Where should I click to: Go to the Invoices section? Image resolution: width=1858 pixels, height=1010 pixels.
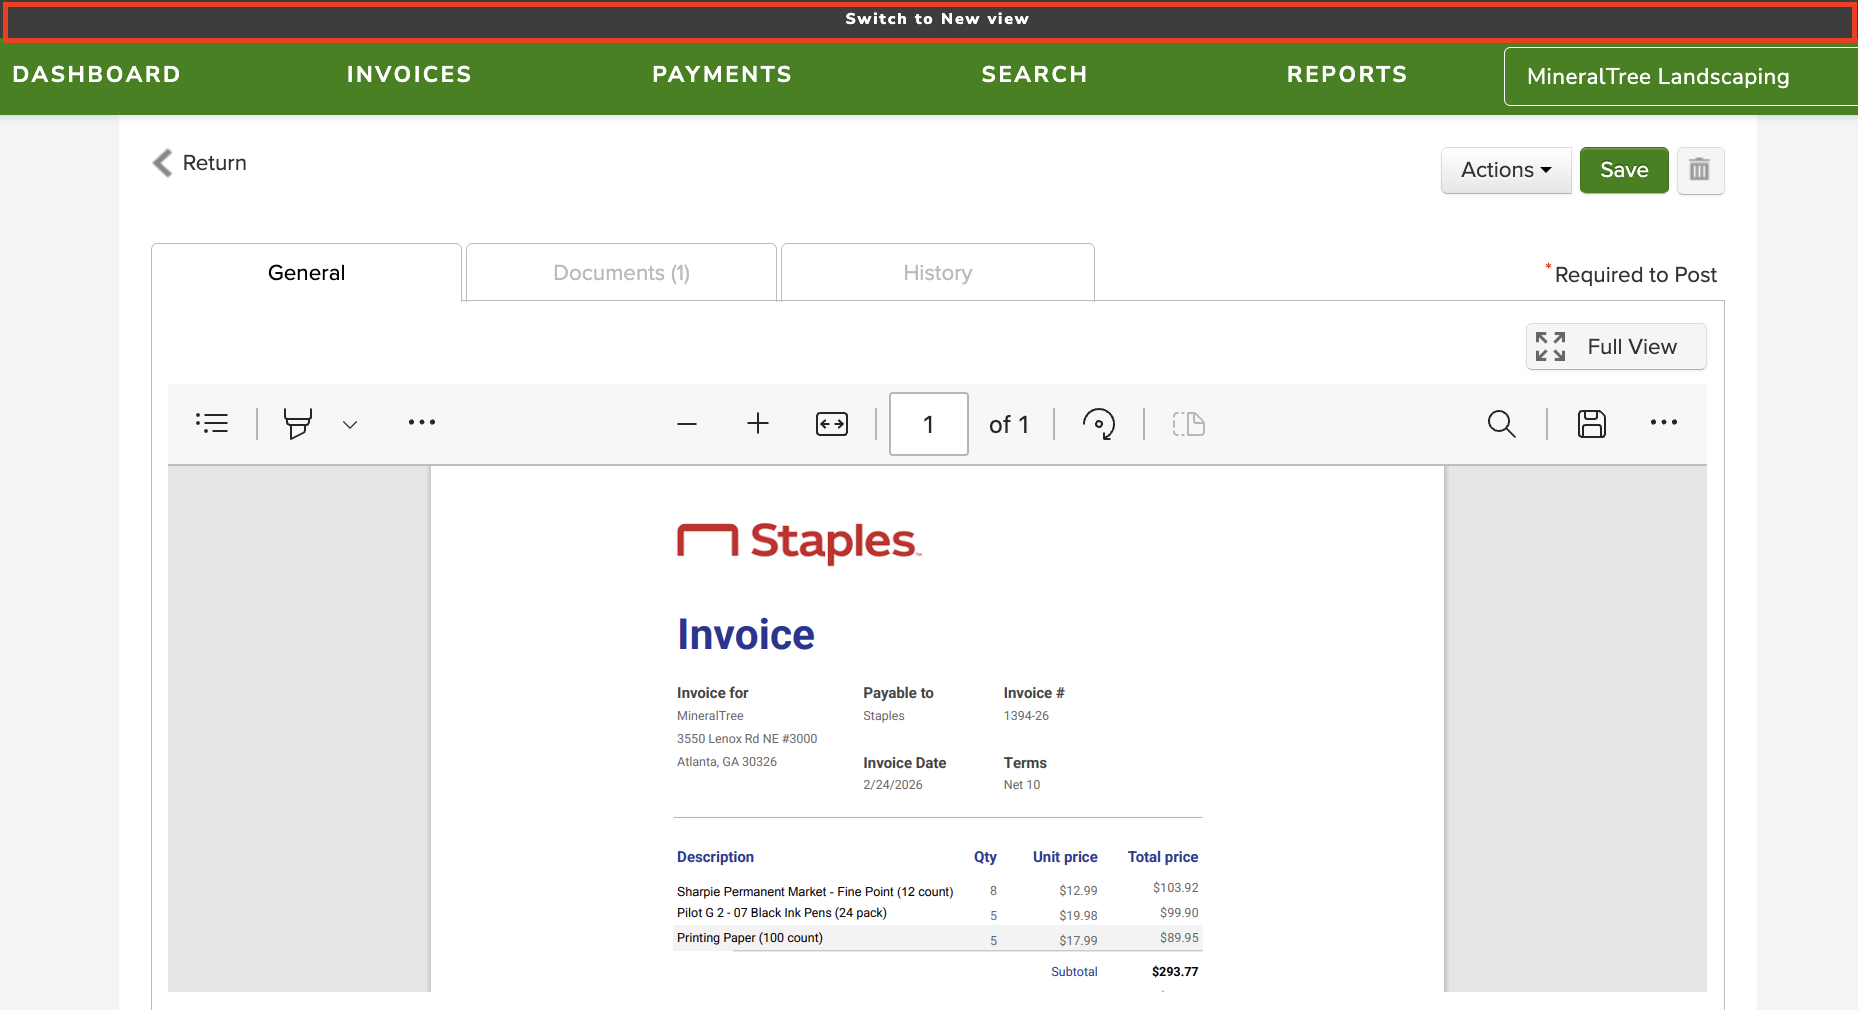409,74
